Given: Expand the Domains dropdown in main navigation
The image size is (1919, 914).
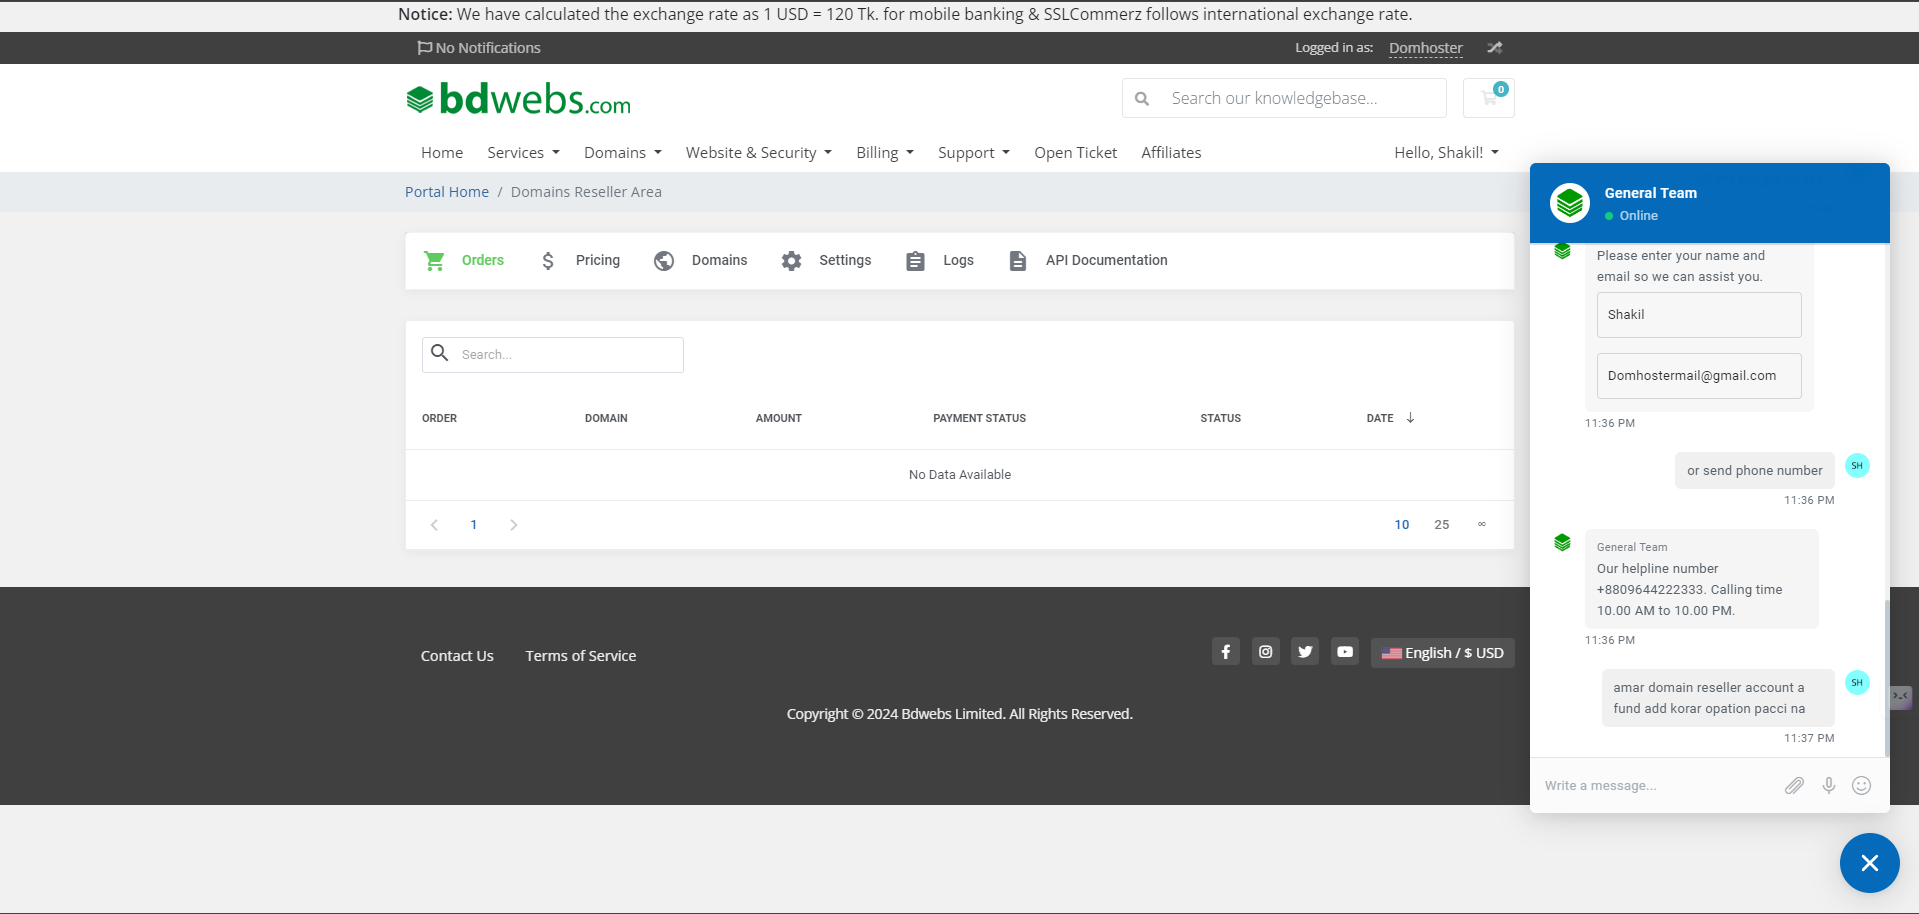Looking at the screenshot, I should (623, 153).
